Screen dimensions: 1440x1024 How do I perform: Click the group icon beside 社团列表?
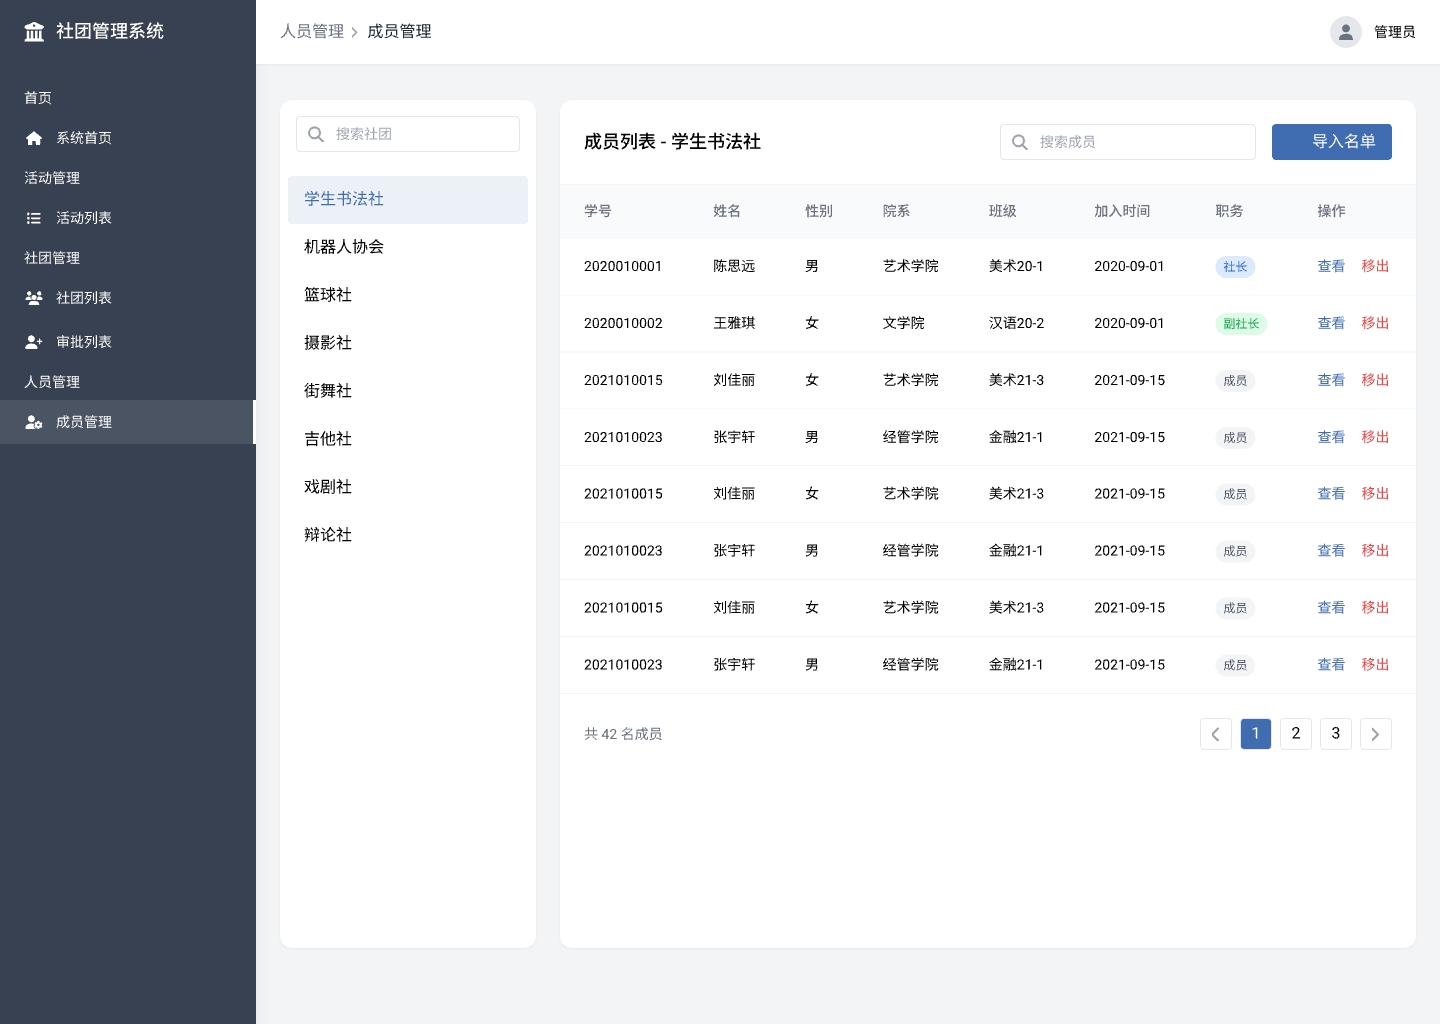[x=34, y=298]
